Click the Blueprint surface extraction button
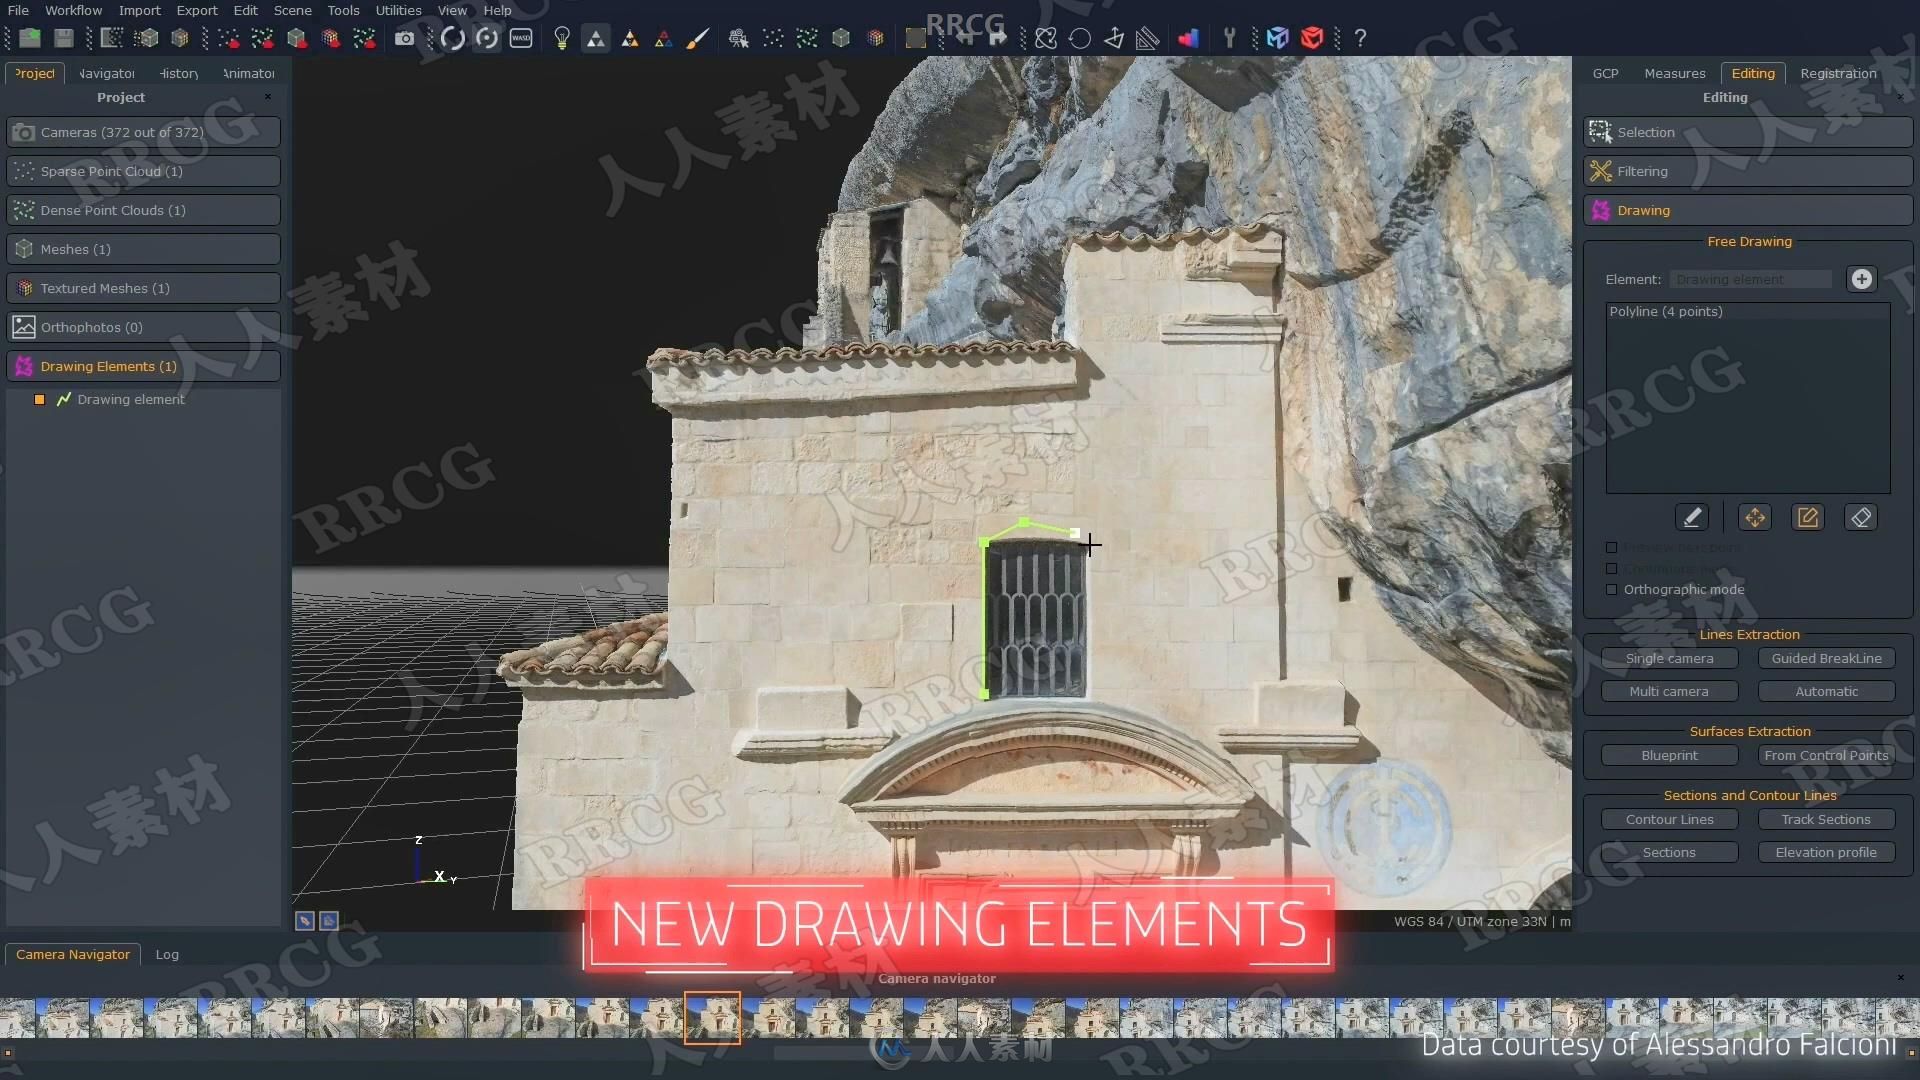The height and width of the screenshot is (1080, 1920). pyautogui.click(x=1669, y=754)
